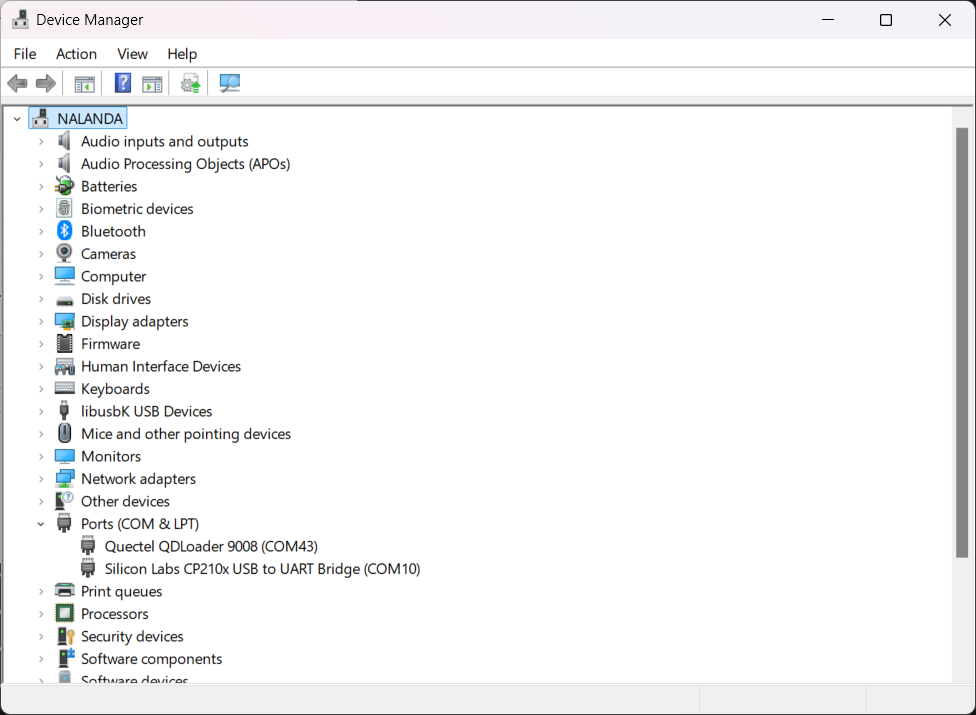The image size is (976, 715).
Task: Collapse the Ports (COM & LPT) node
Action: tap(41, 524)
